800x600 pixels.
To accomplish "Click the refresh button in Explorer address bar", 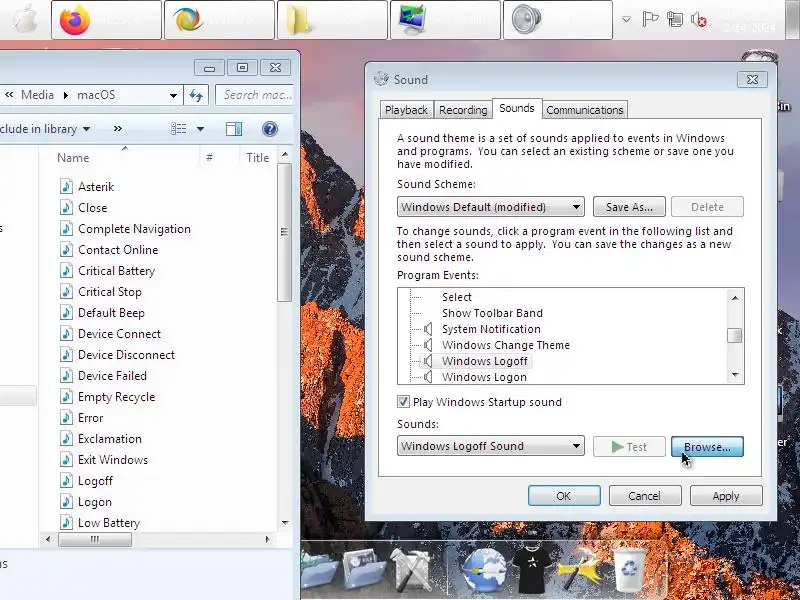I will [x=196, y=95].
